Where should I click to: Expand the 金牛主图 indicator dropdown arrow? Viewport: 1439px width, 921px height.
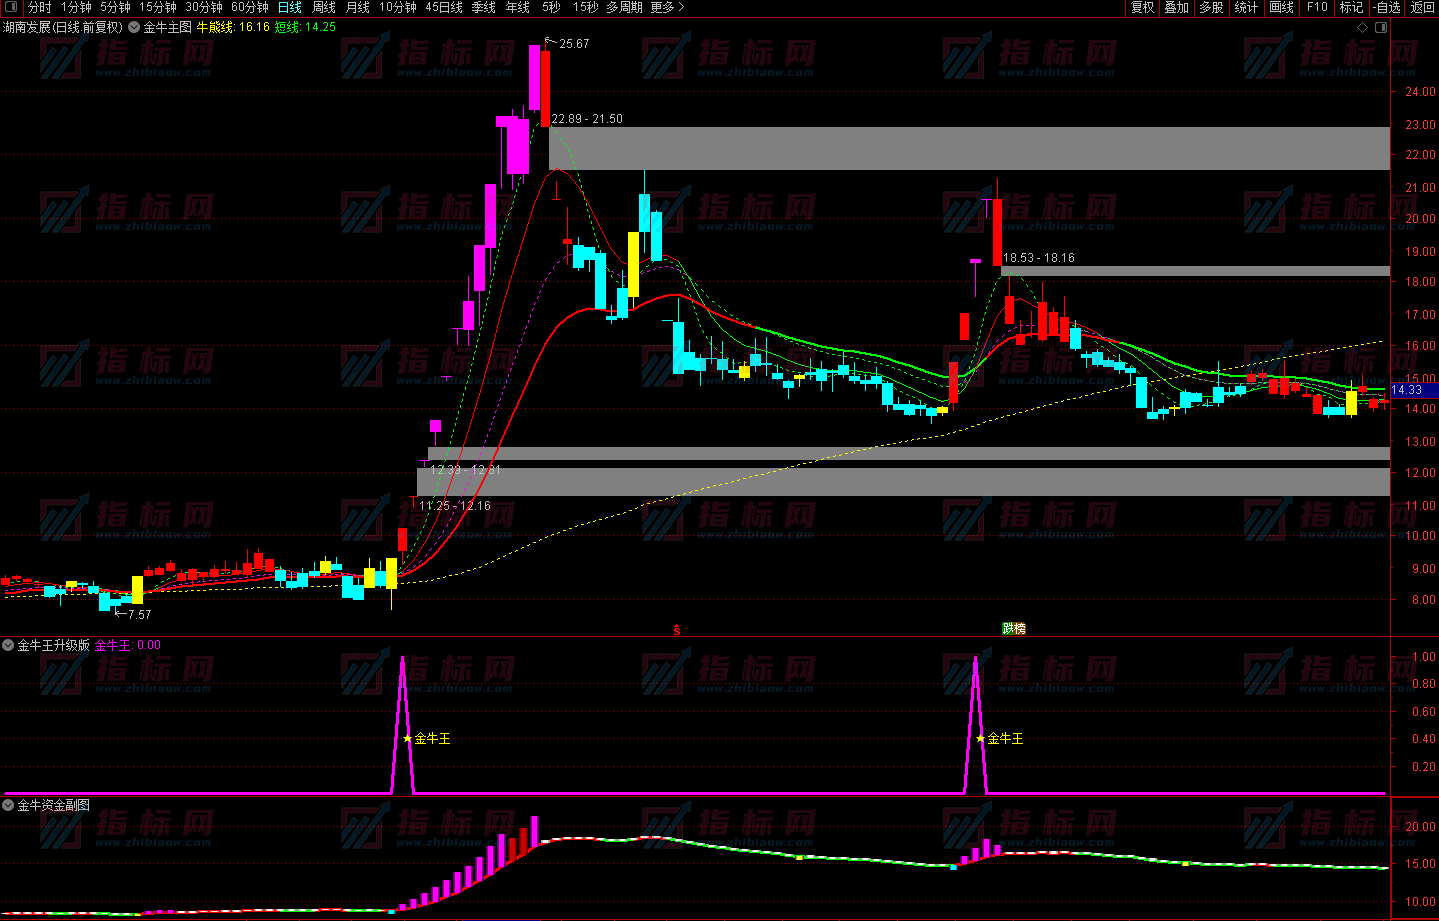(x=134, y=28)
